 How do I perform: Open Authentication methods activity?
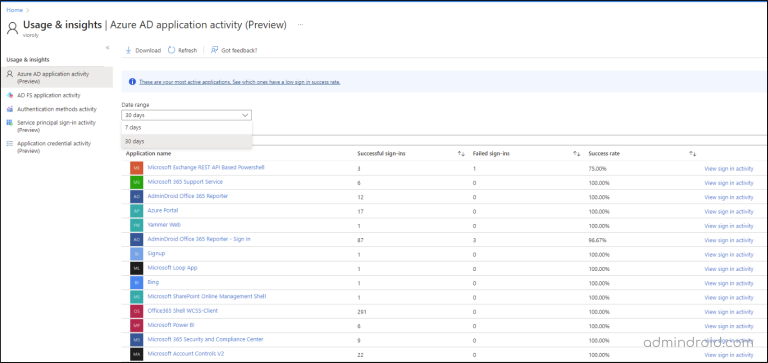(x=57, y=109)
